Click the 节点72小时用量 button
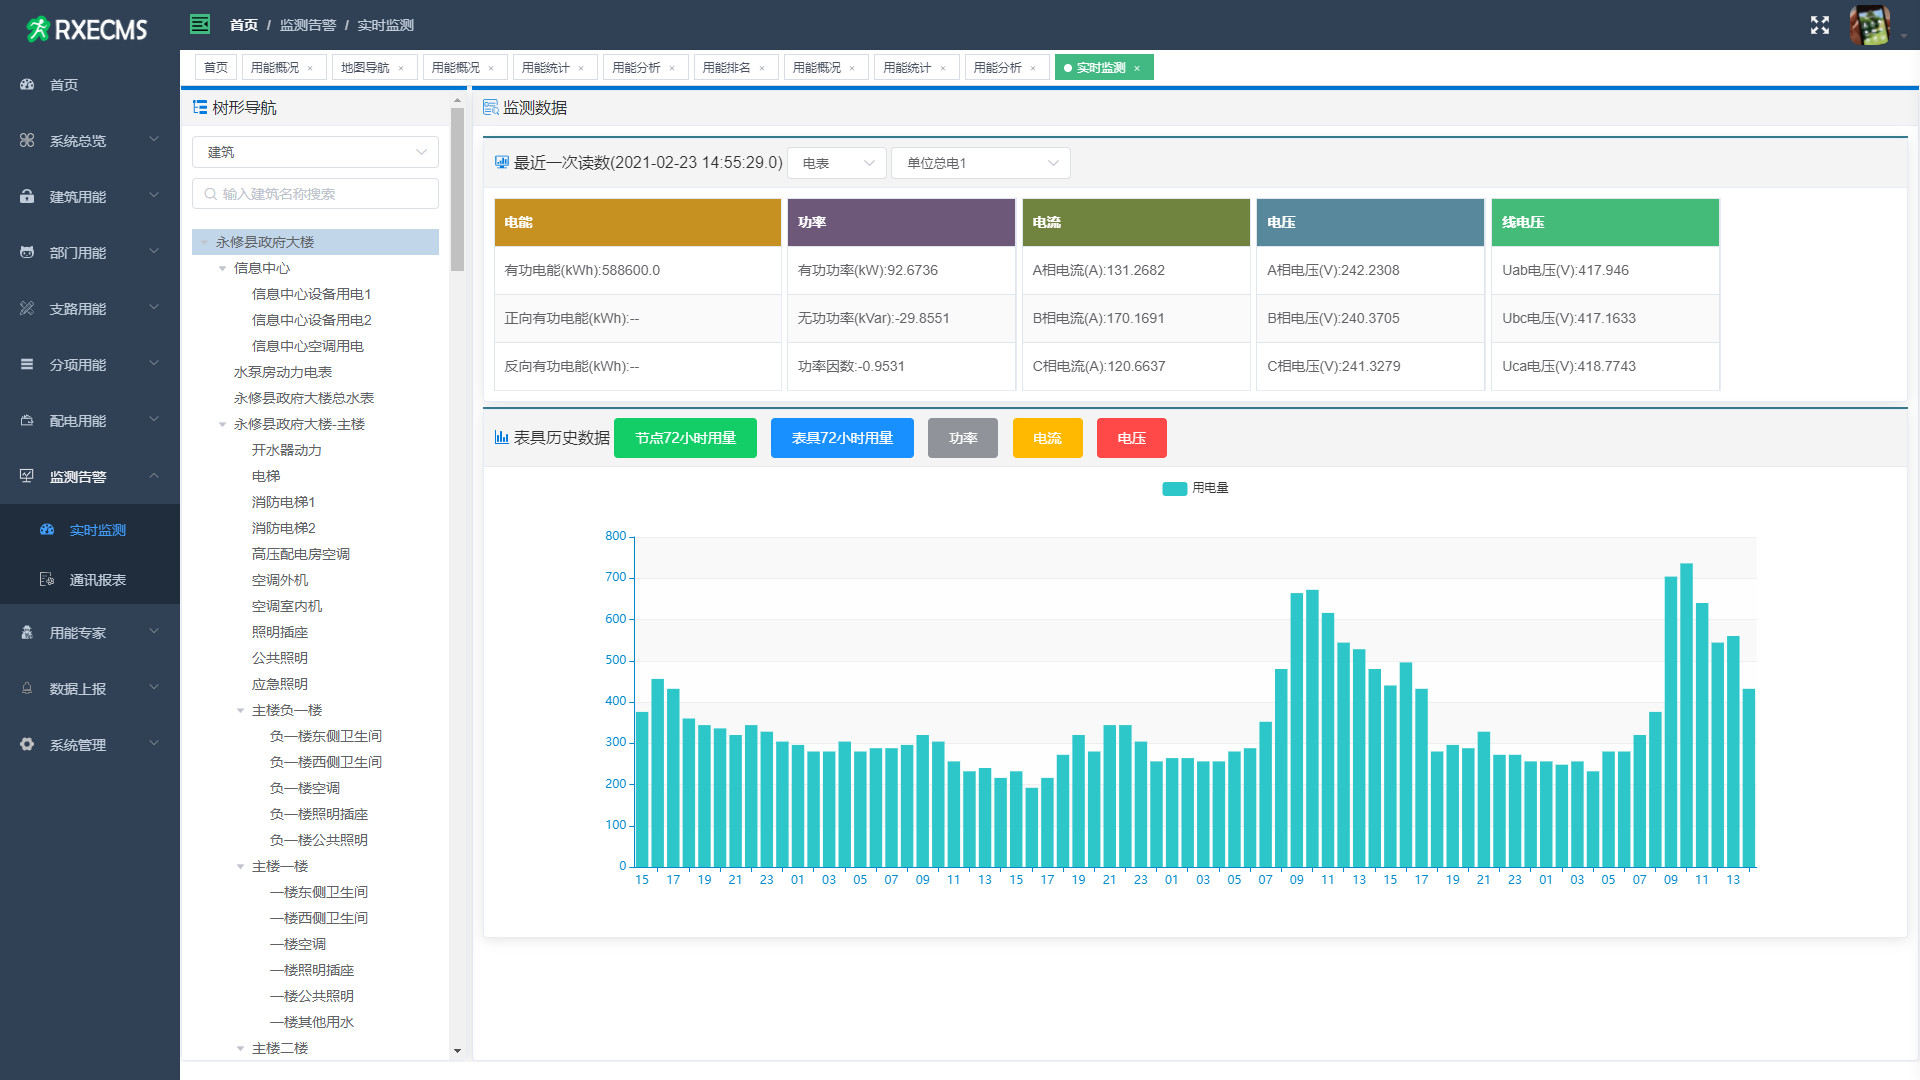 point(685,438)
